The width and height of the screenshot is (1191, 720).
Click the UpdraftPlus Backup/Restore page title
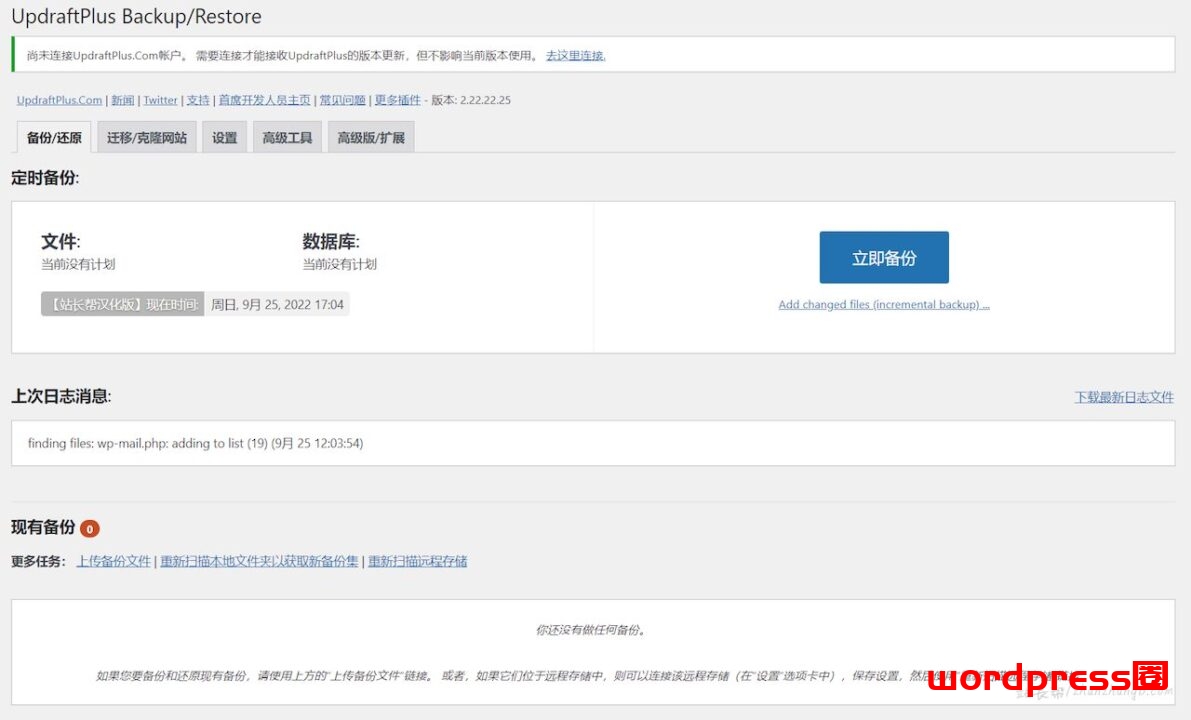tap(136, 16)
